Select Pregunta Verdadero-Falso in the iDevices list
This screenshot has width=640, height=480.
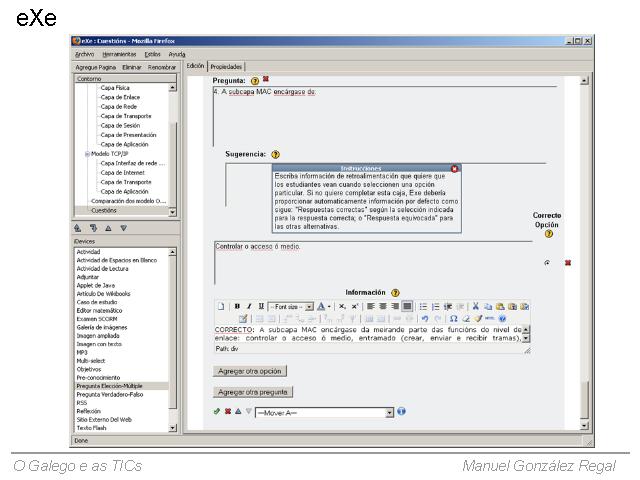110,394
